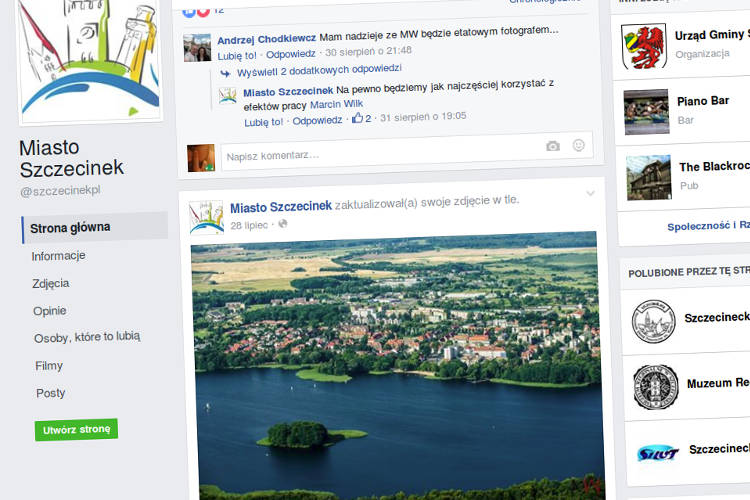
Task: Open the Piano Bar thumbnail
Action: pyautogui.click(x=646, y=112)
